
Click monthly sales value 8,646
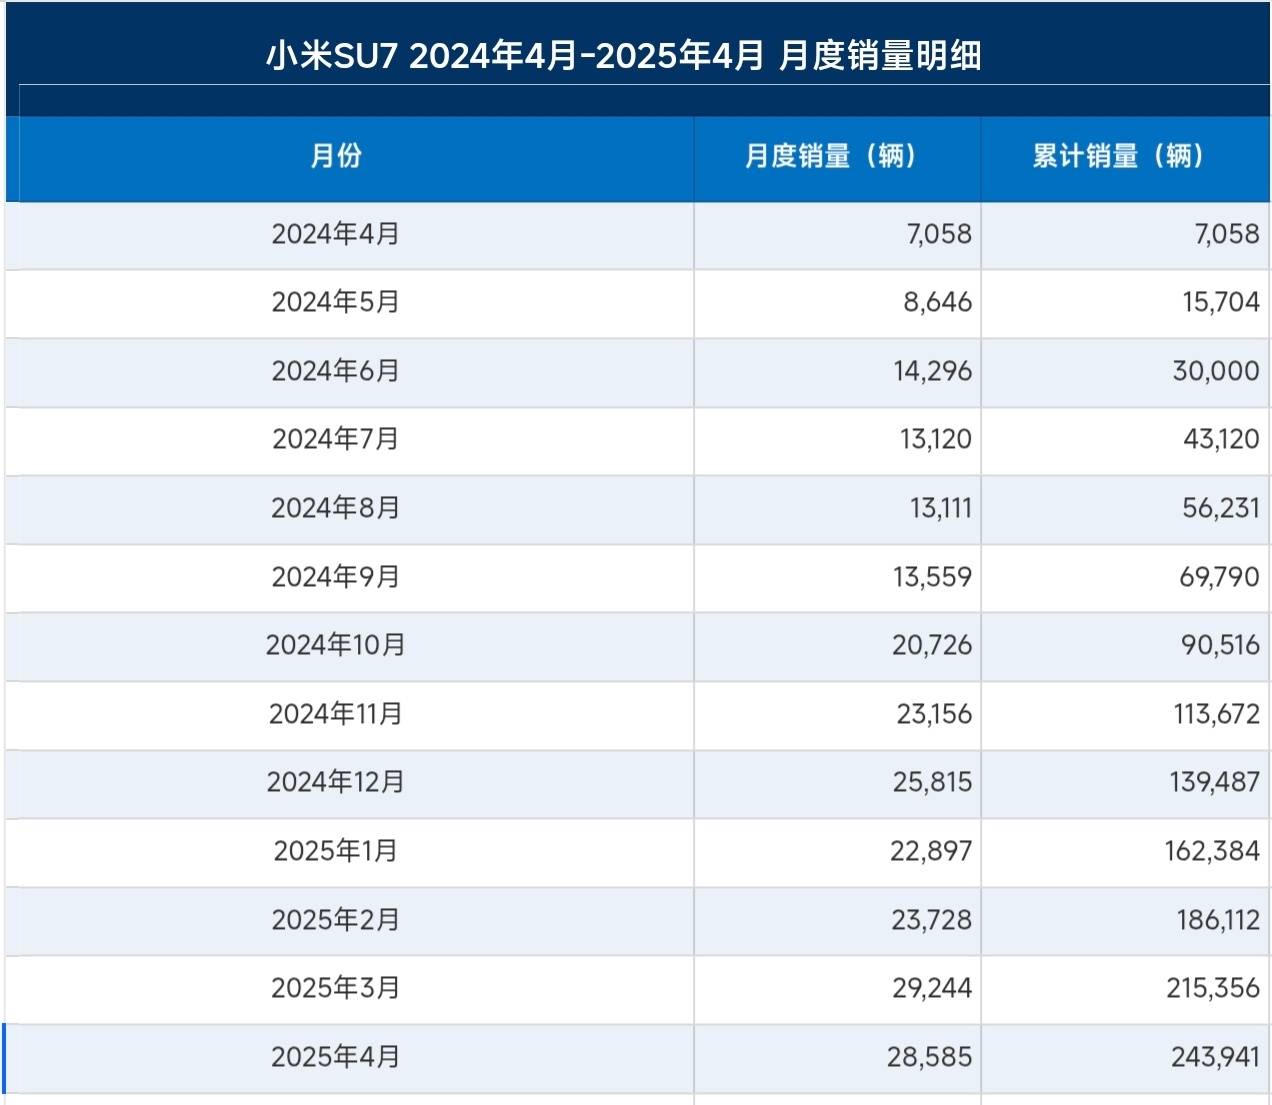point(938,302)
